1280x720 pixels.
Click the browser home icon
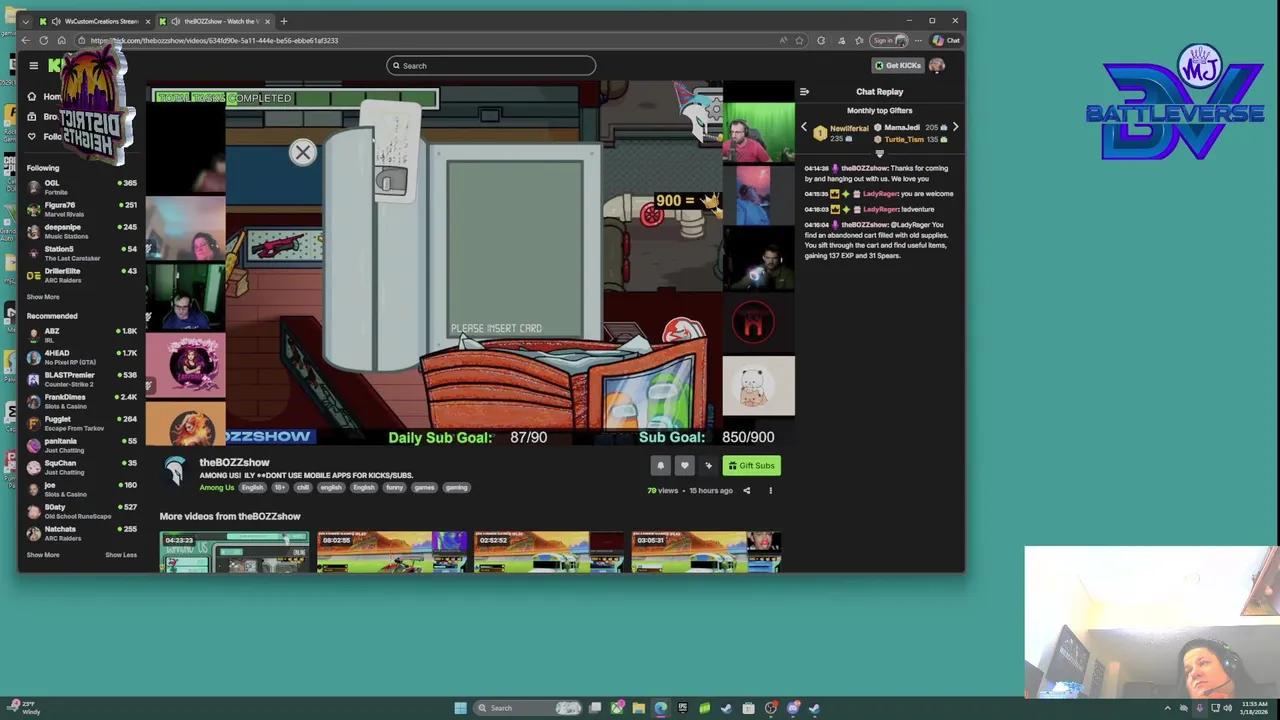point(61,41)
